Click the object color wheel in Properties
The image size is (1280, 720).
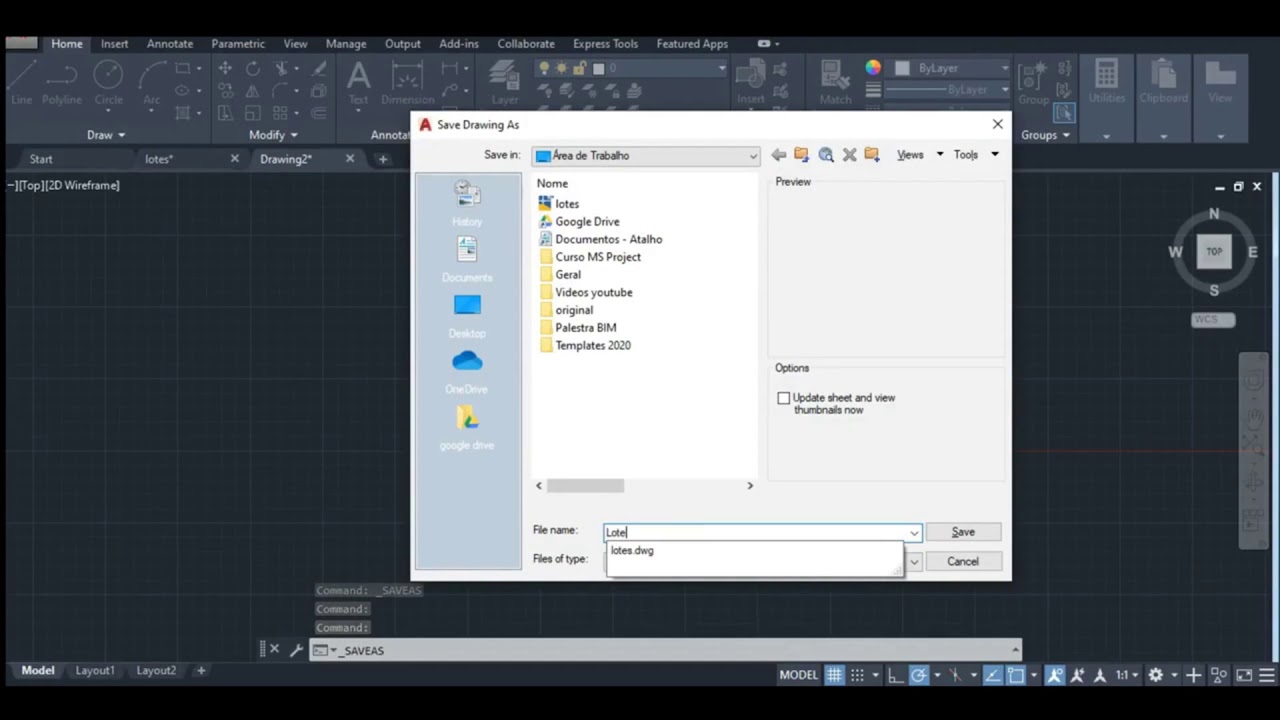[x=873, y=68]
